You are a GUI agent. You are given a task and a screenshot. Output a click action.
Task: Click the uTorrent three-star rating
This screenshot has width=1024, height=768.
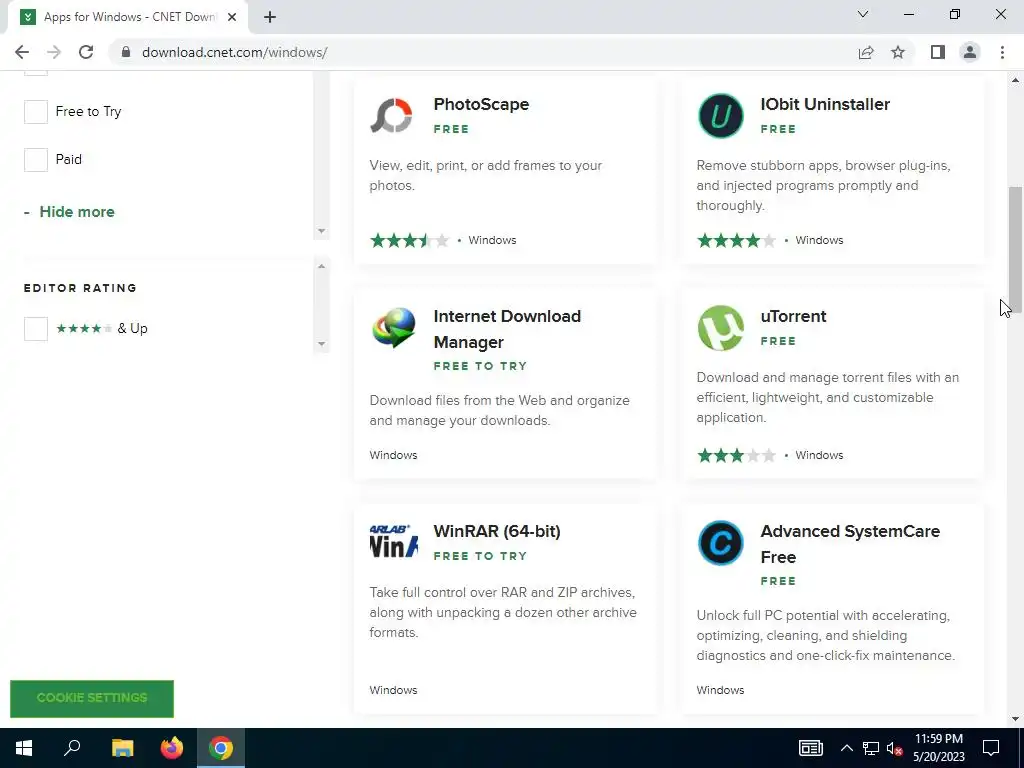click(x=737, y=455)
